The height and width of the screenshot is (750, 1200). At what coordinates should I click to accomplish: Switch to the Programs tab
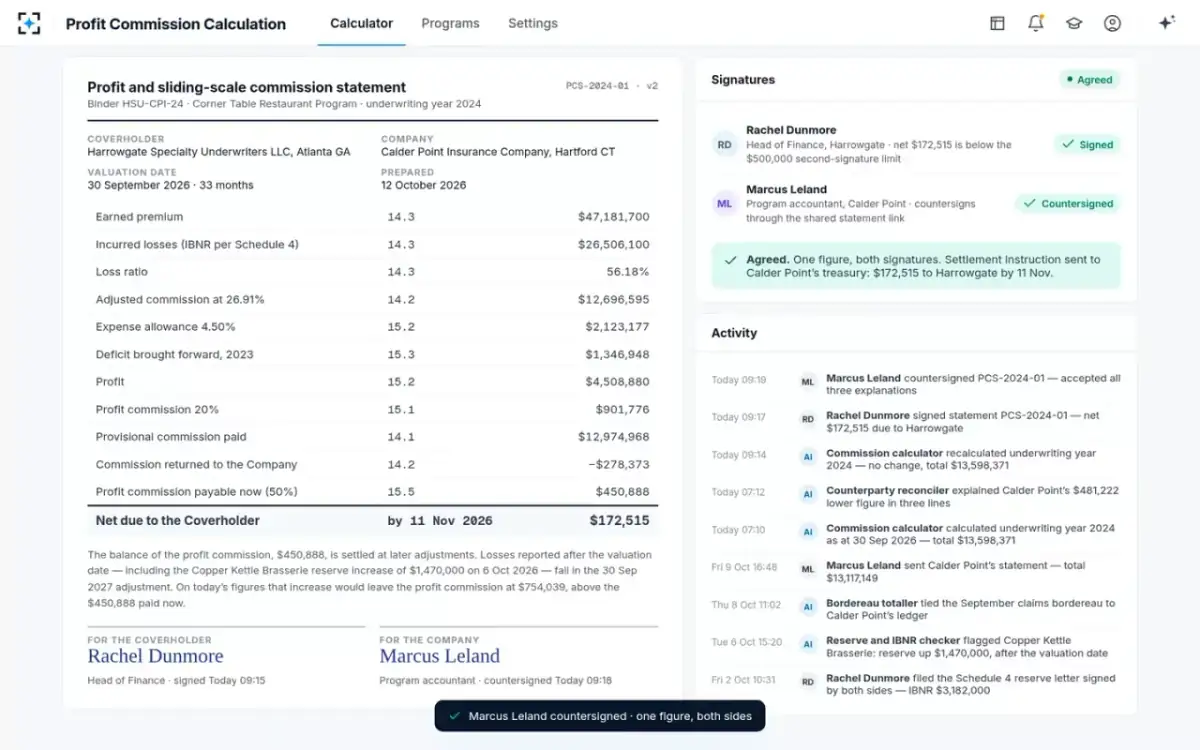coord(450,23)
